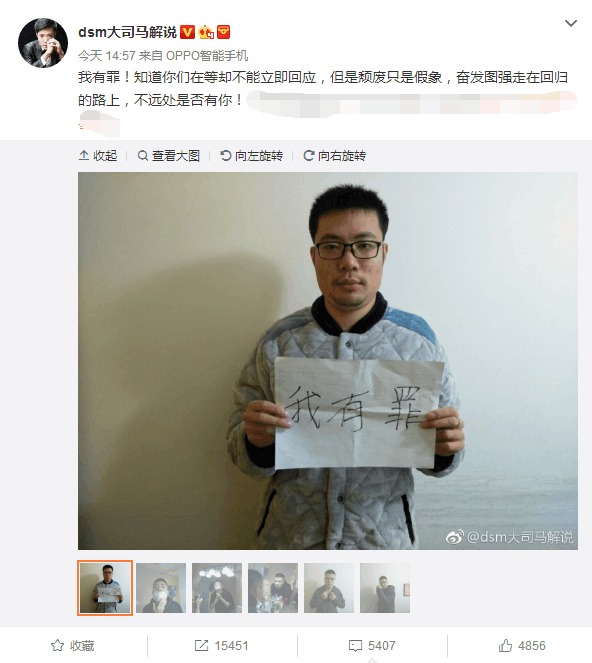This screenshot has width=592, height=663.
Task: Toggle 收藏 star to favorite post
Action: point(73,646)
